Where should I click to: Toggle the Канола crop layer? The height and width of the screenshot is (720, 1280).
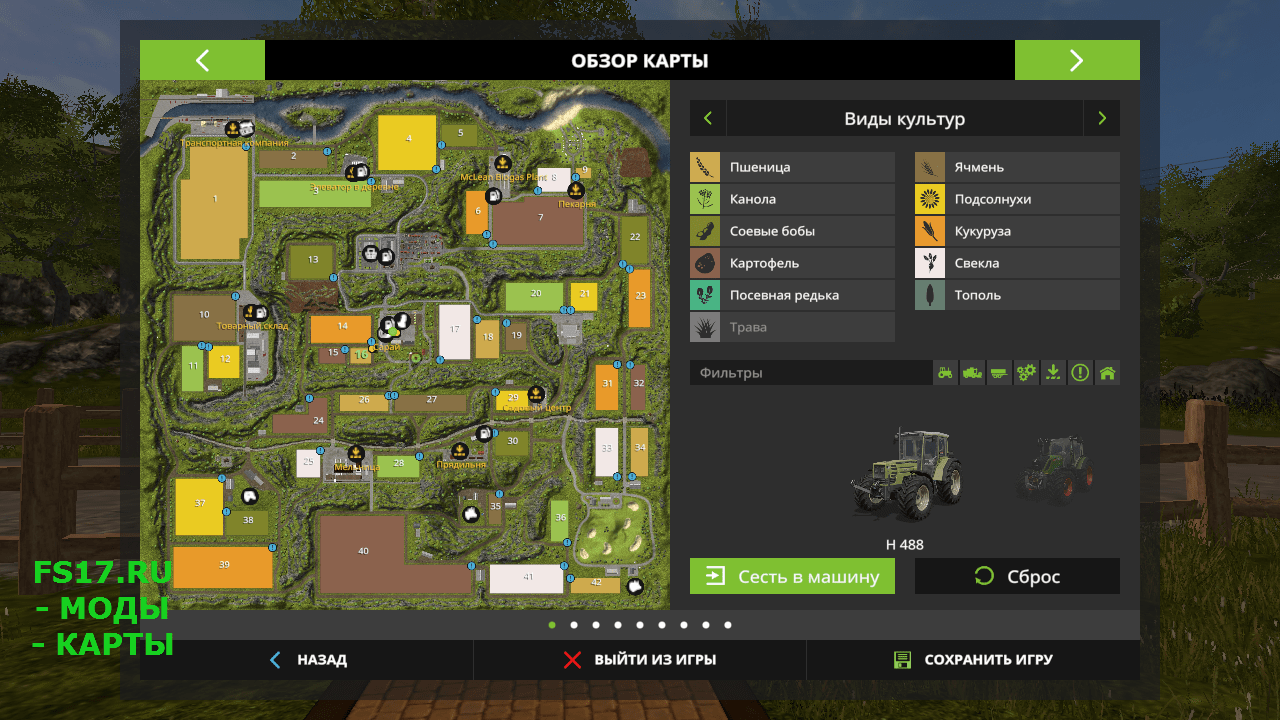(792, 199)
